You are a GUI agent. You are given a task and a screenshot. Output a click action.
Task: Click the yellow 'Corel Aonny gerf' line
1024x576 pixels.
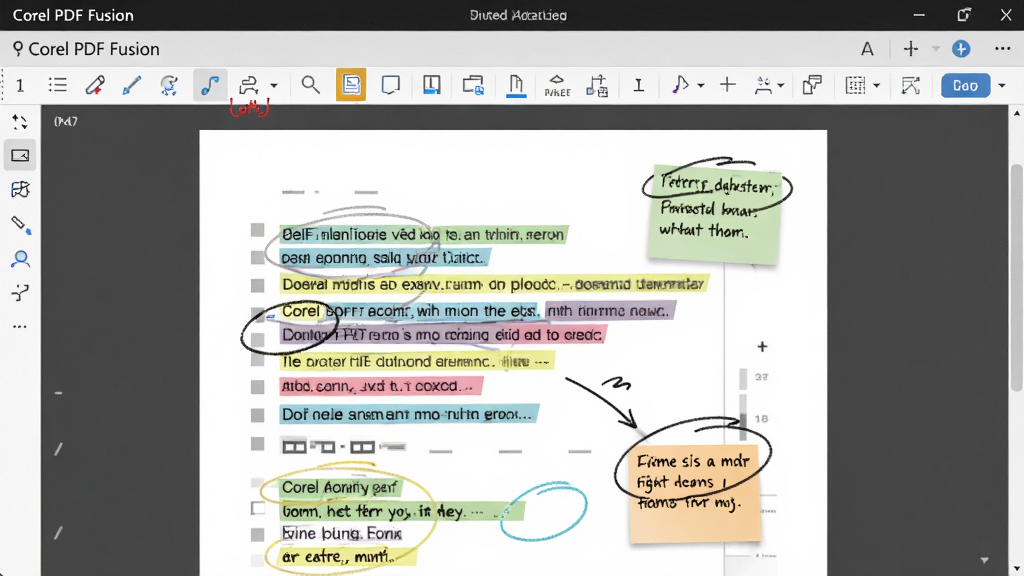click(x=340, y=487)
